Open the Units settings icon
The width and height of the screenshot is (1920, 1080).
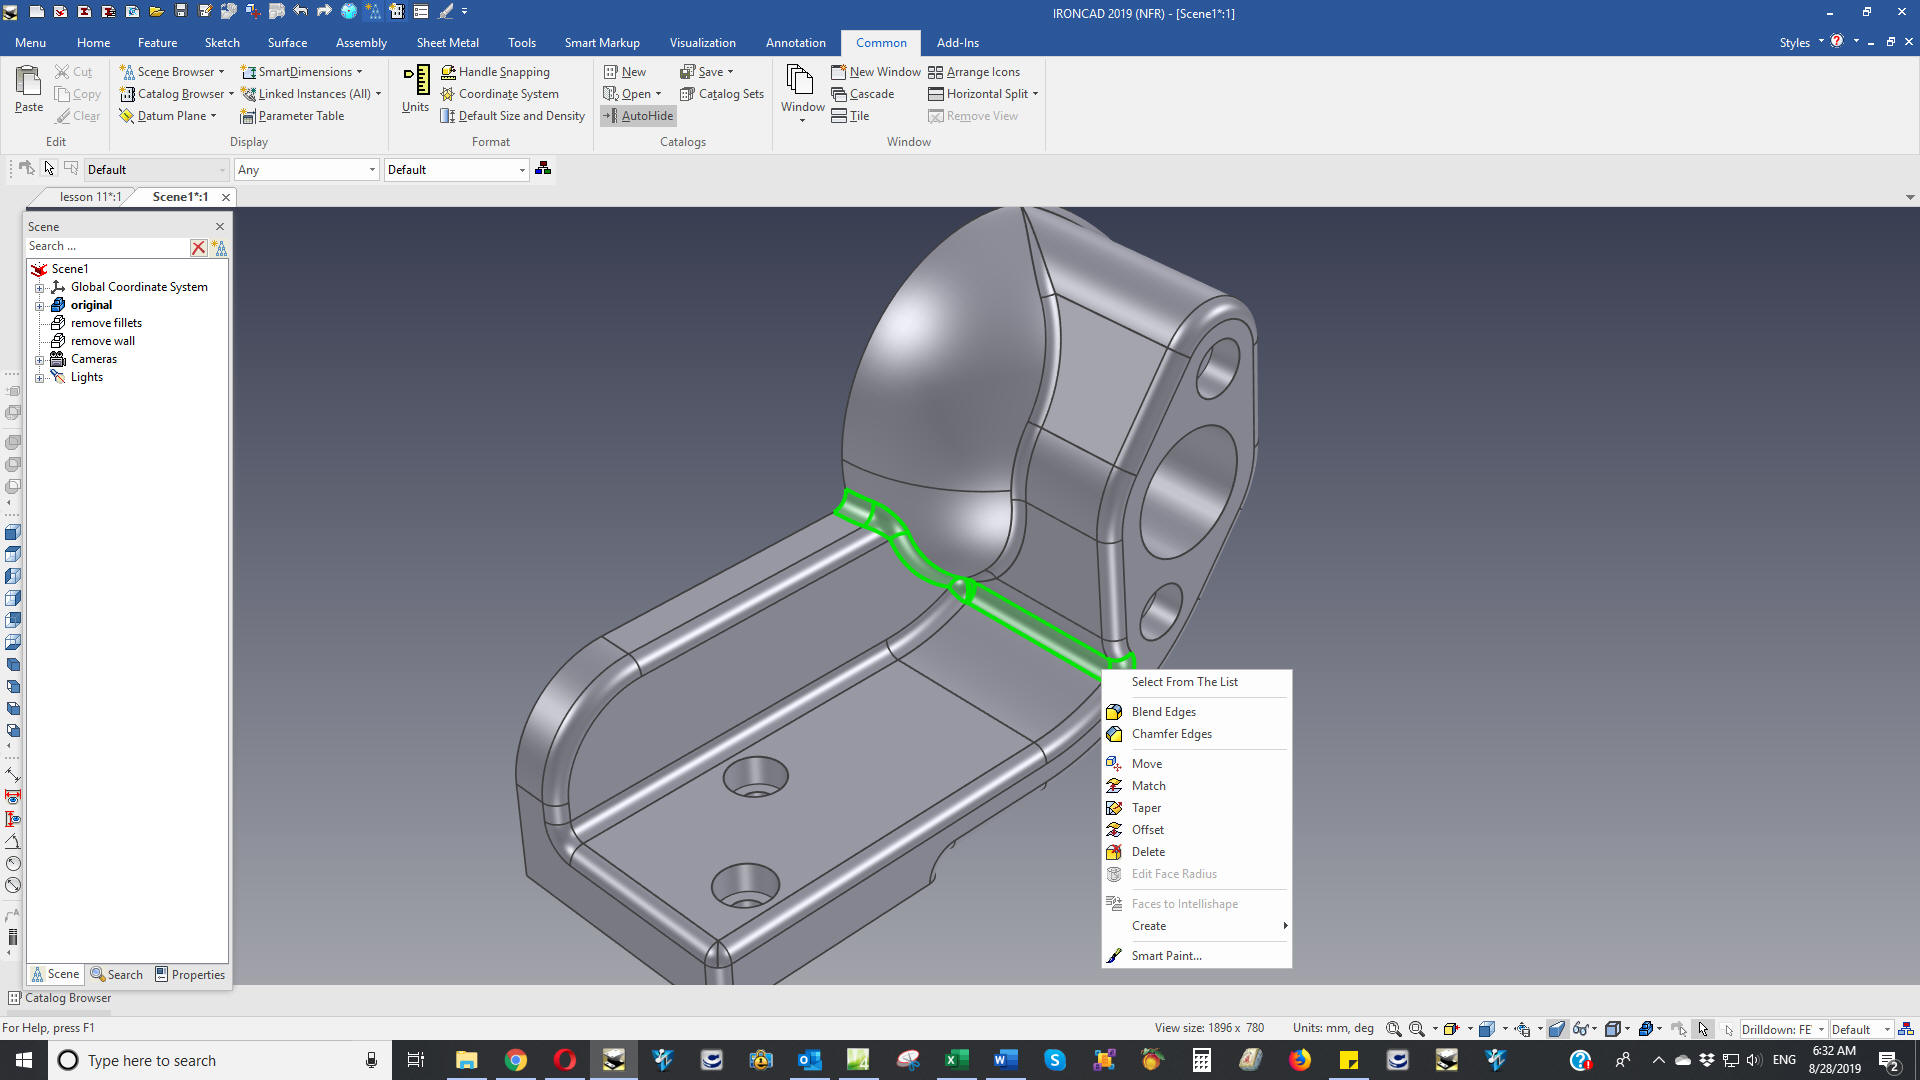pos(416,82)
